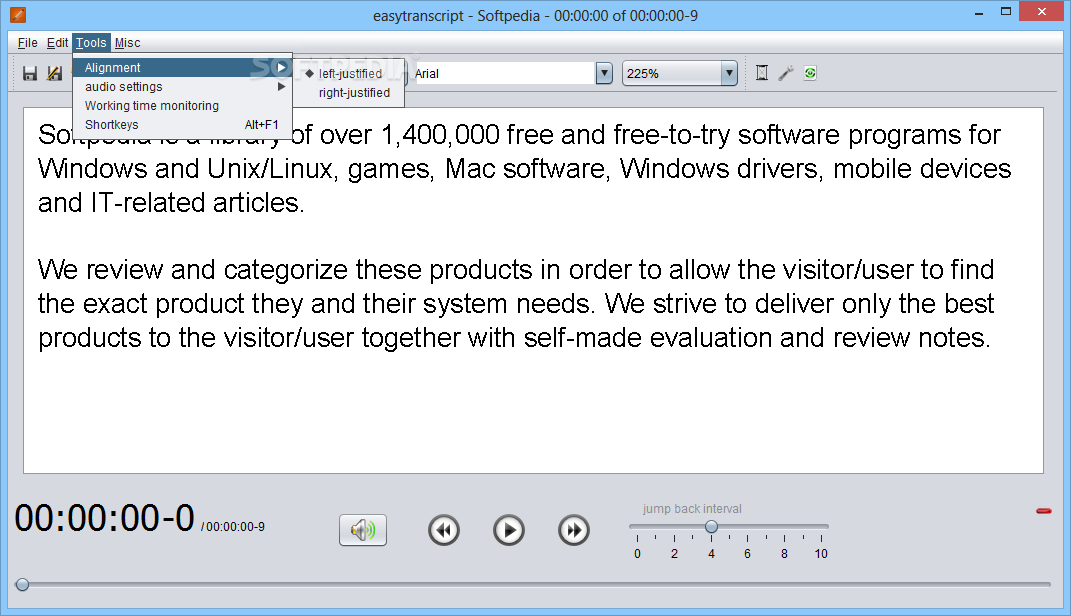Click the 10 mark on interval slider

coord(821,554)
